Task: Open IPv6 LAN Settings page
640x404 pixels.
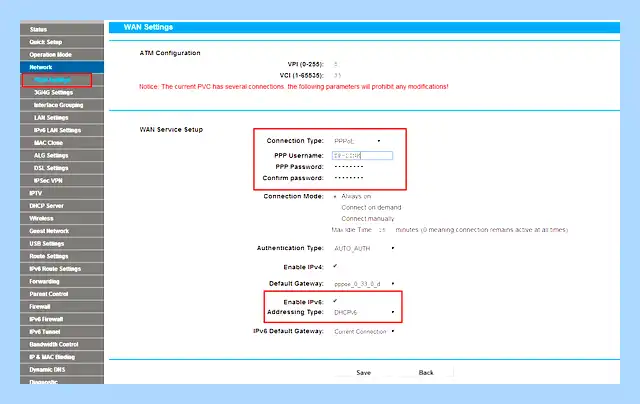Action: tap(62, 130)
